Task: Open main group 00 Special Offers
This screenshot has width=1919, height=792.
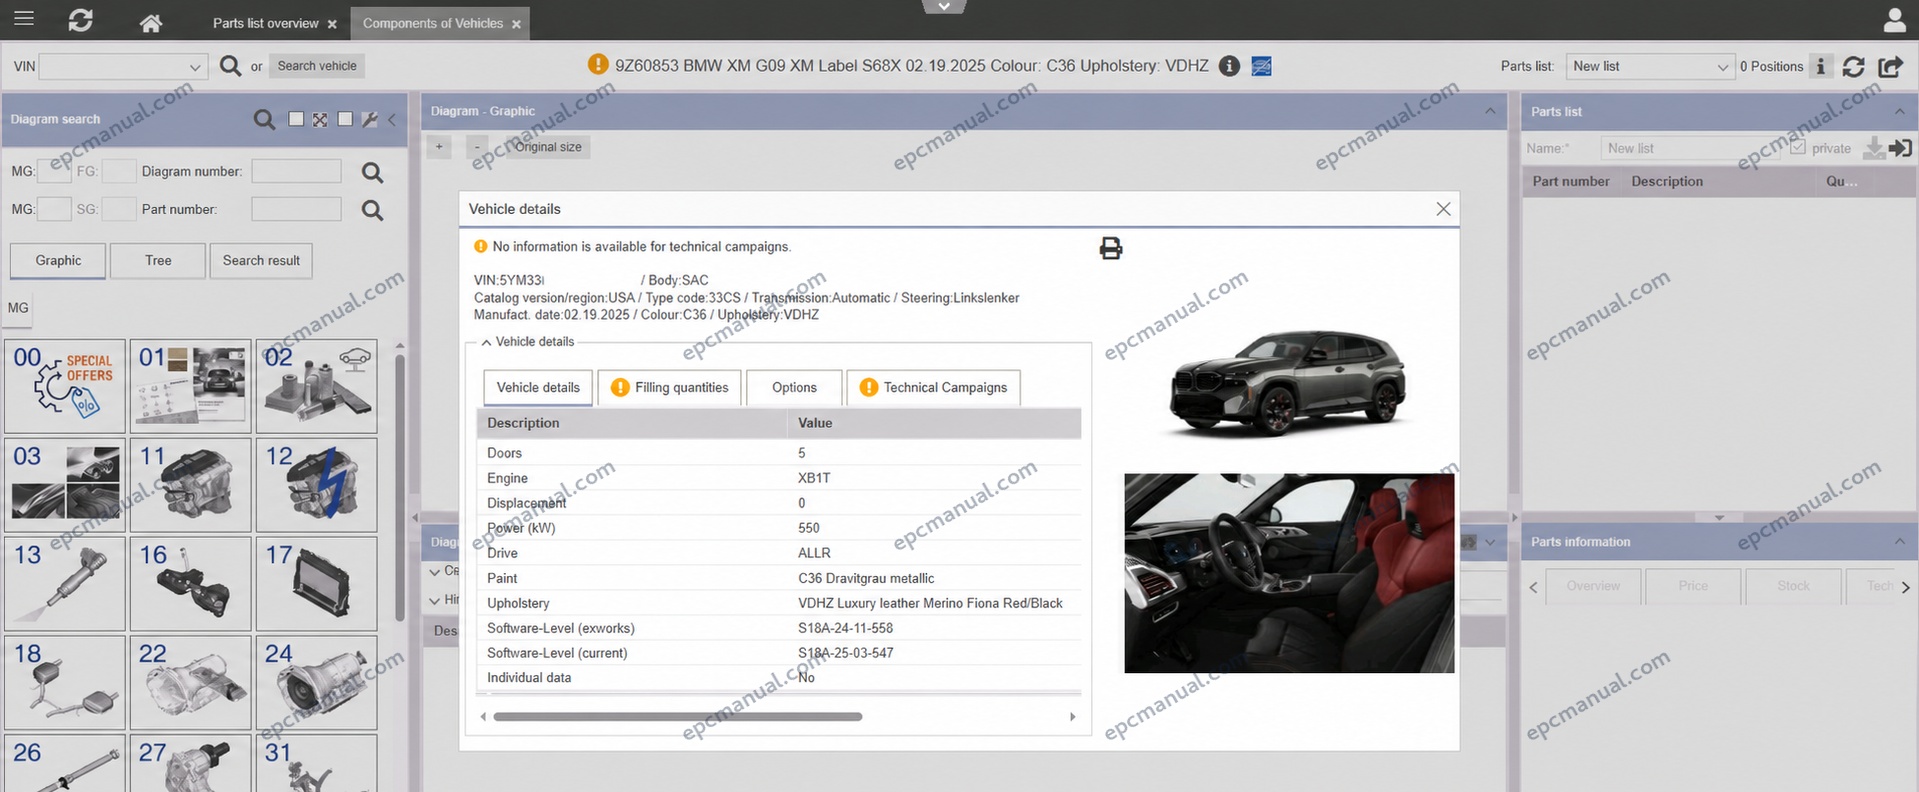Action: pyautogui.click(x=65, y=386)
